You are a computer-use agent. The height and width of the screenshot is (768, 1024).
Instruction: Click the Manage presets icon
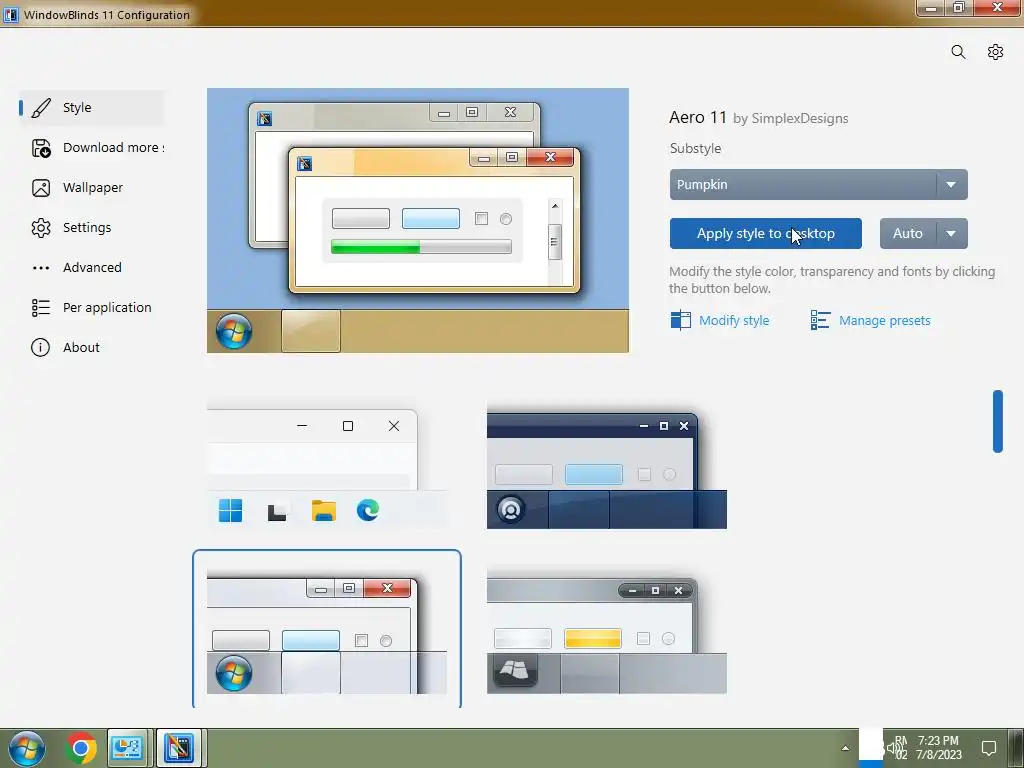pos(820,320)
